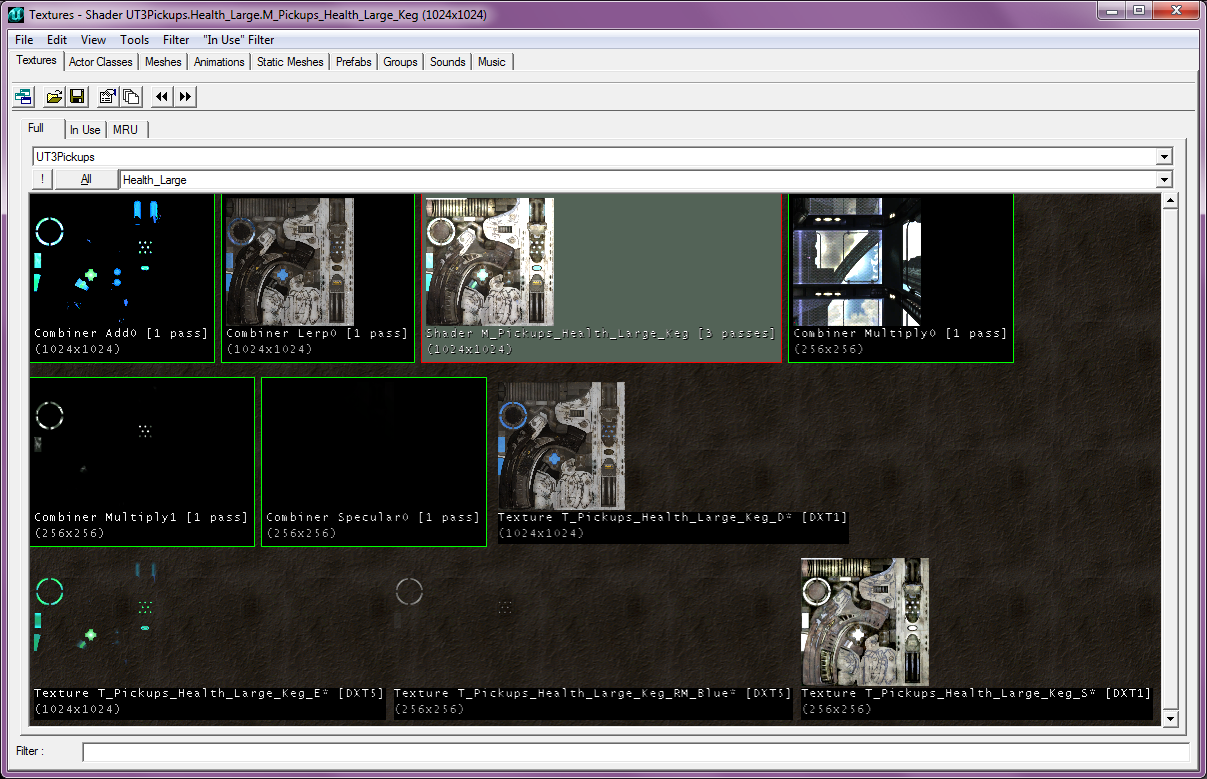Go to previous group with rewind arrows
The image size is (1207, 779).
click(x=162, y=97)
